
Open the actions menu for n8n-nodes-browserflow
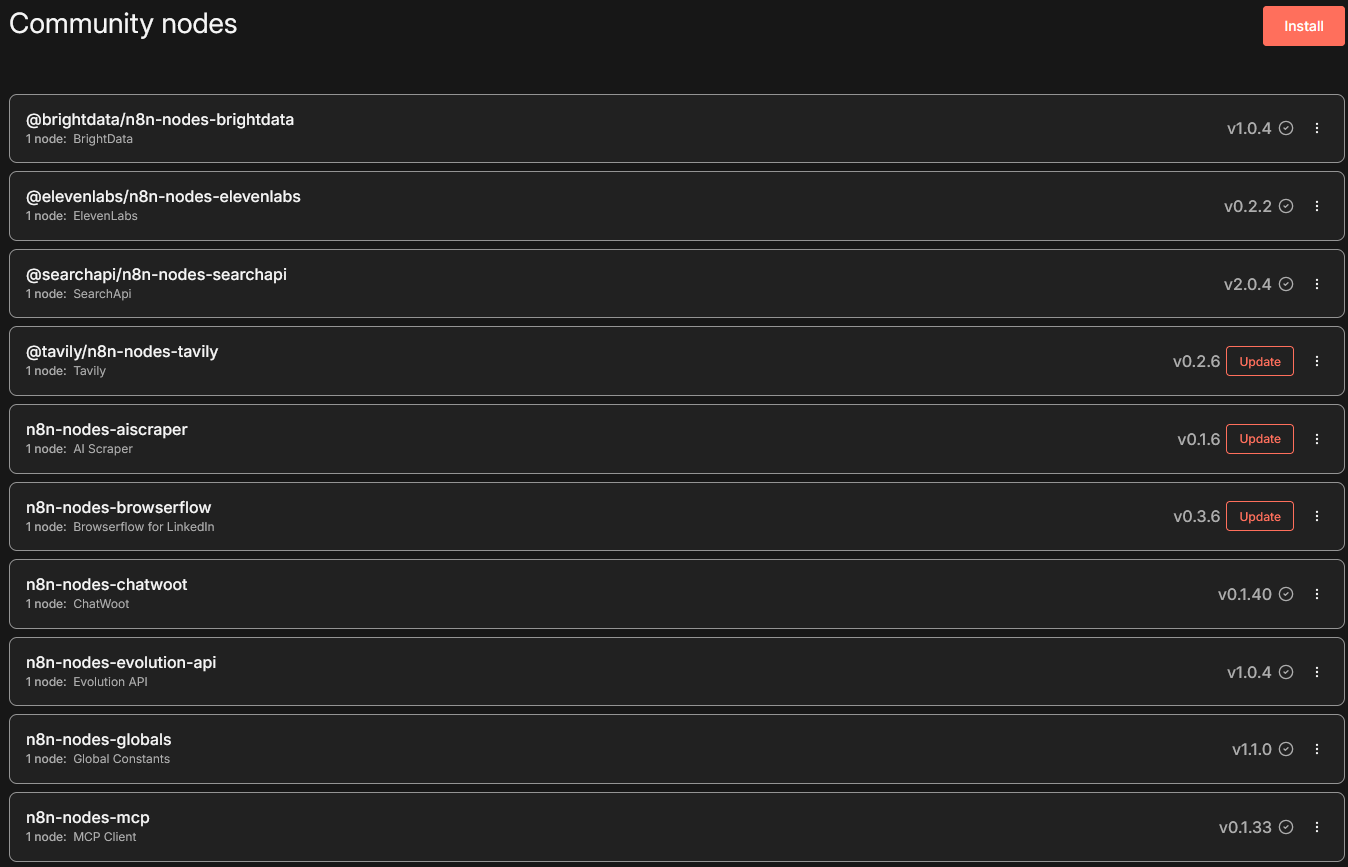click(1317, 516)
